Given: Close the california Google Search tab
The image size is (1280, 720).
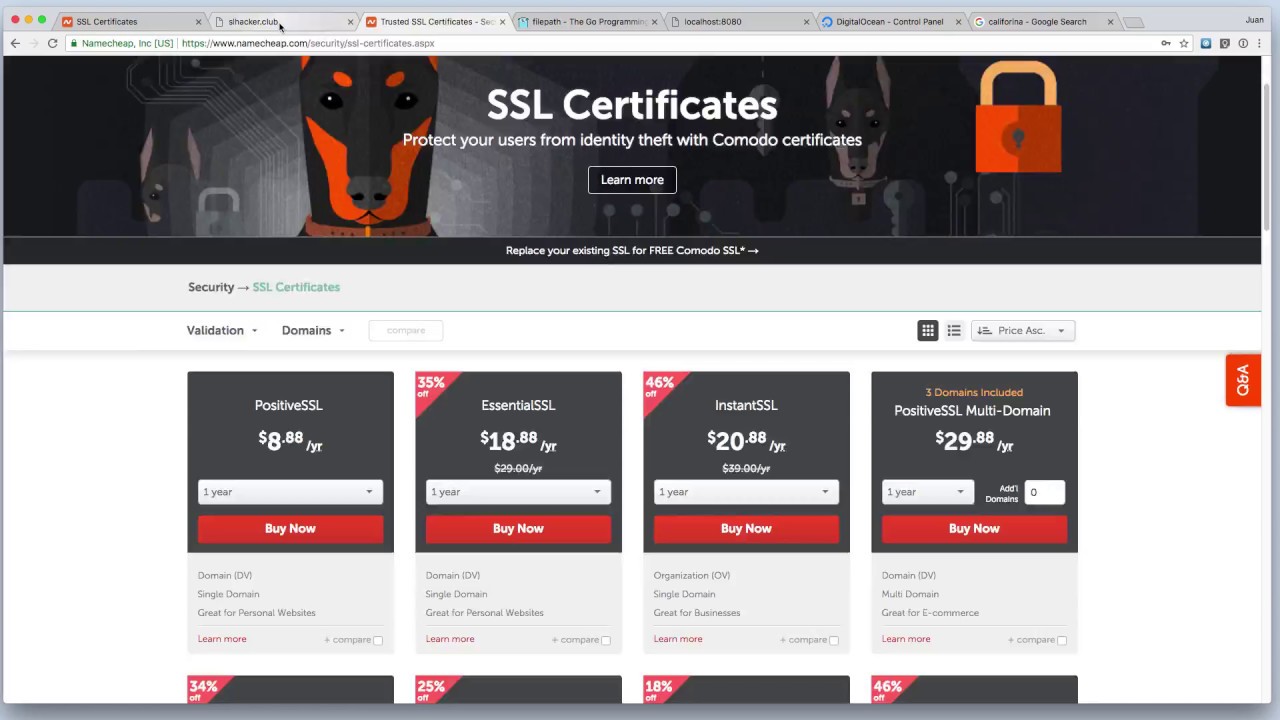Looking at the screenshot, I should pyautogui.click(x=1110, y=22).
